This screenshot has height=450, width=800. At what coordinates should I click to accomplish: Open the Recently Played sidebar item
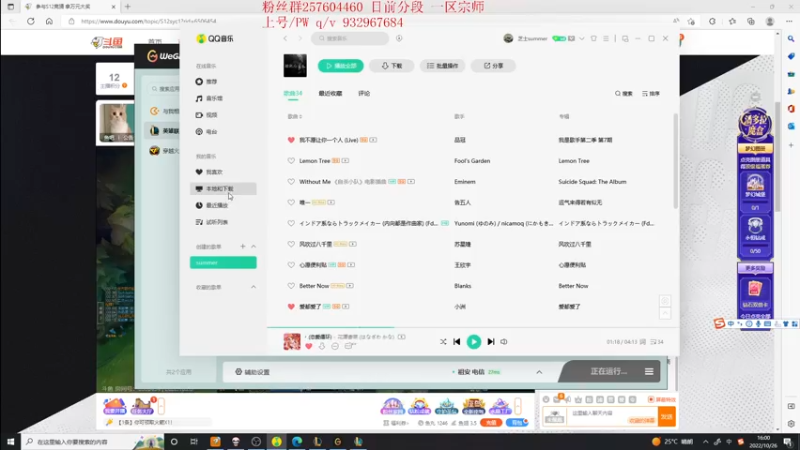coord(223,205)
